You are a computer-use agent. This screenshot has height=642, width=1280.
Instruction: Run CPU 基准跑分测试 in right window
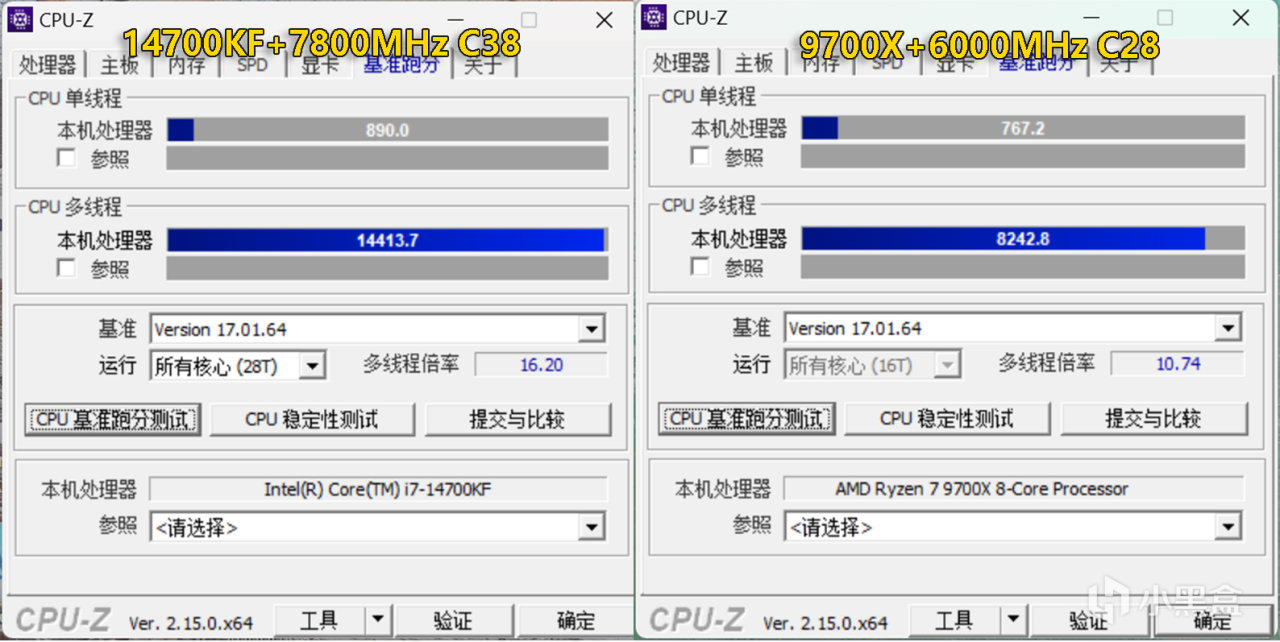pyautogui.click(x=746, y=418)
